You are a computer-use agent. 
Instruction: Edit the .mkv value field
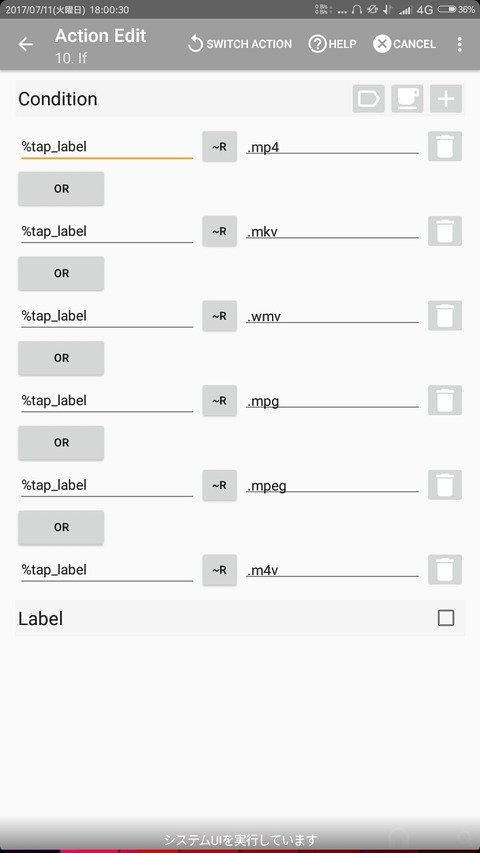(x=332, y=232)
